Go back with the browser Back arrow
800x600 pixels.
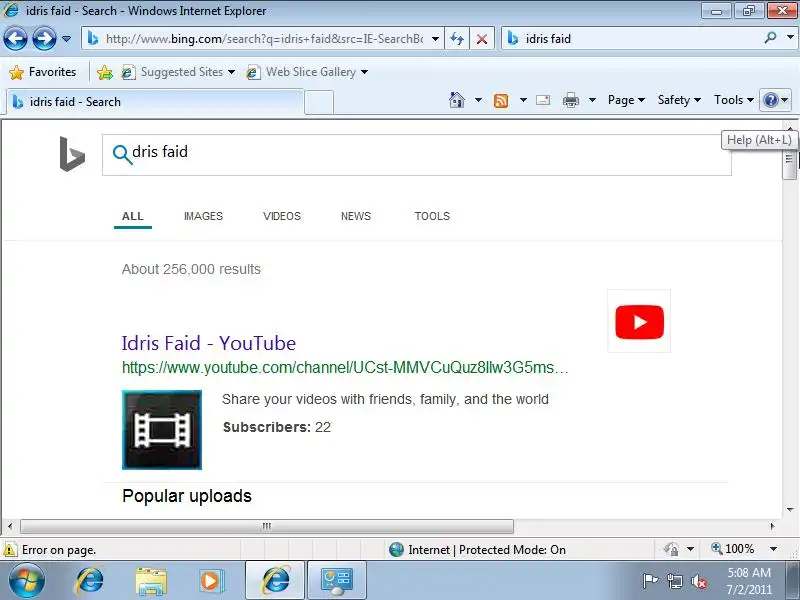[x=15, y=39]
